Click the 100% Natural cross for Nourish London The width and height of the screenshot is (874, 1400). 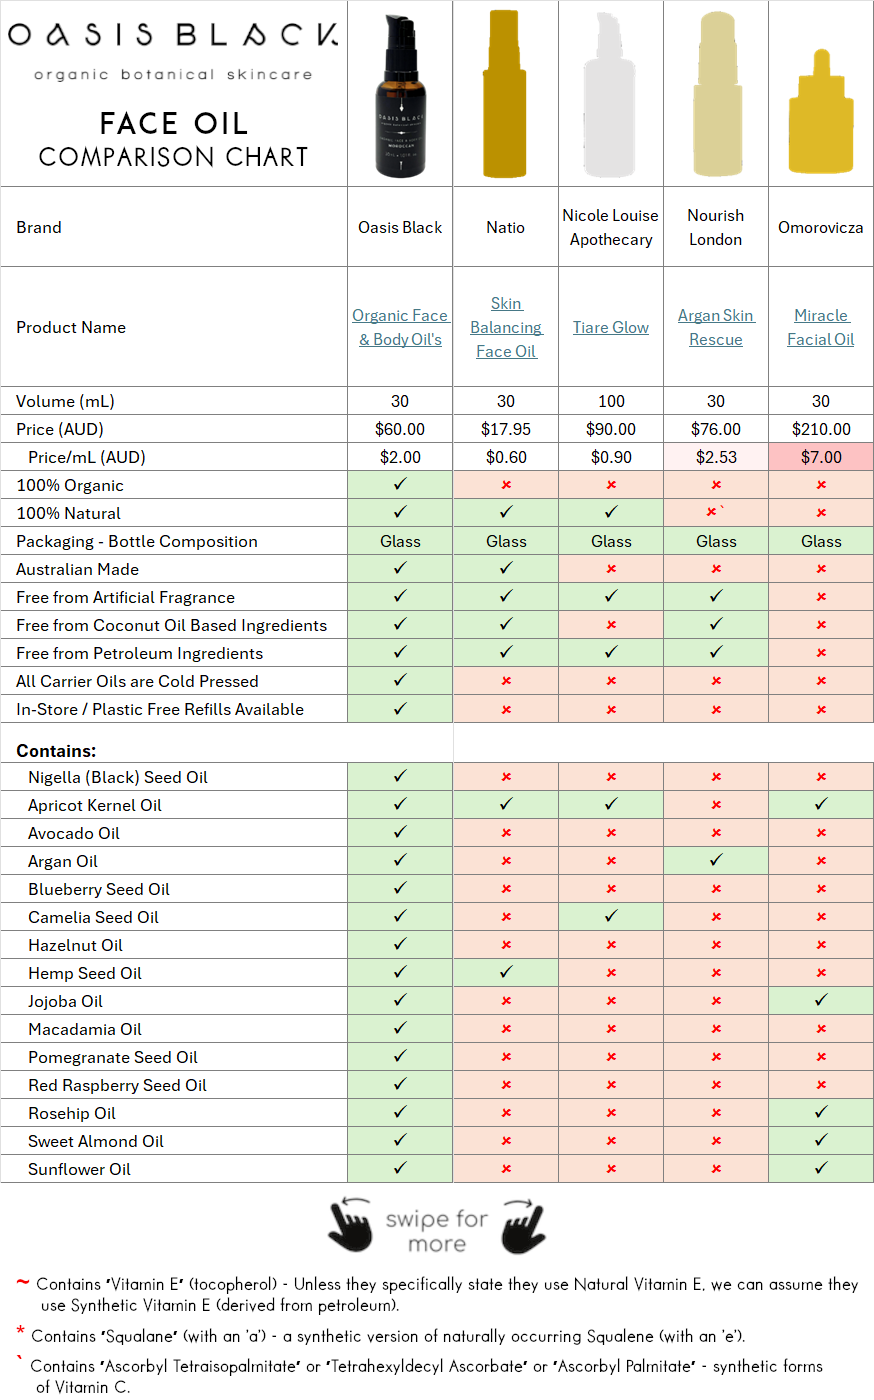click(x=714, y=513)
